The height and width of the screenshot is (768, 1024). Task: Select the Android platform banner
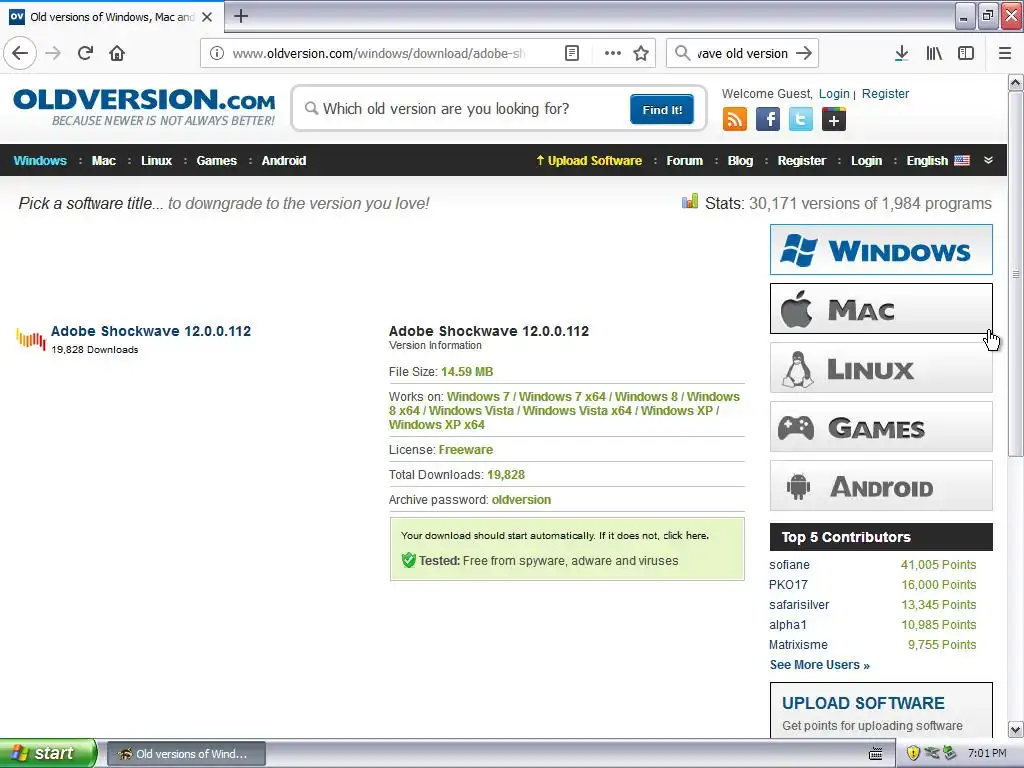pos(881,486)
